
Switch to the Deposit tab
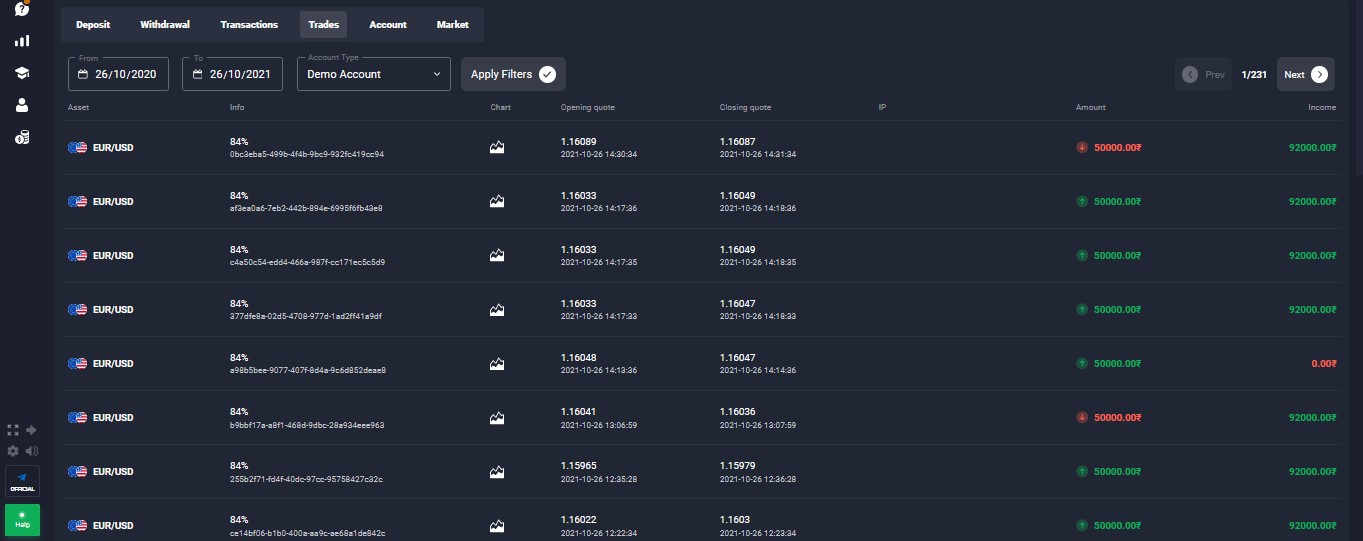pos(93,25)
